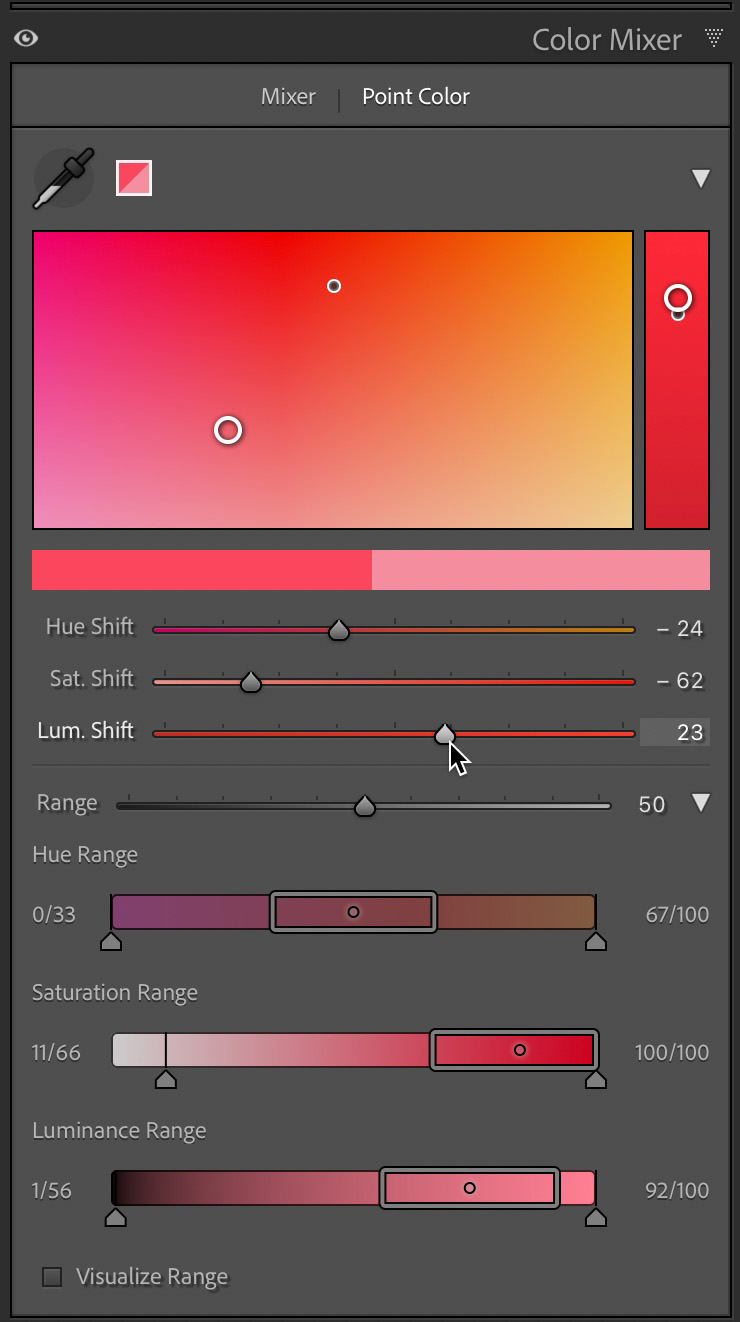The image size is (740, 1322).
Task: Click the Range slider handle
Action: (365, 804)
